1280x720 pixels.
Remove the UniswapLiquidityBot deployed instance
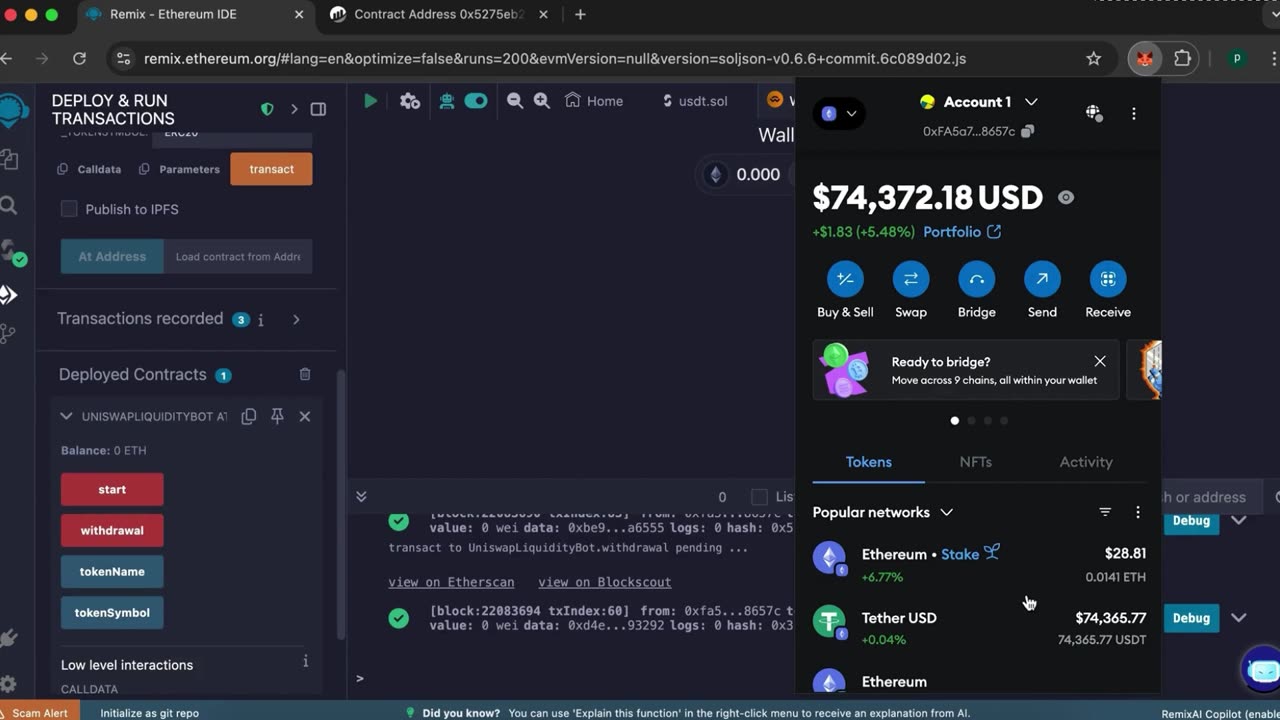tap(305, 416)
